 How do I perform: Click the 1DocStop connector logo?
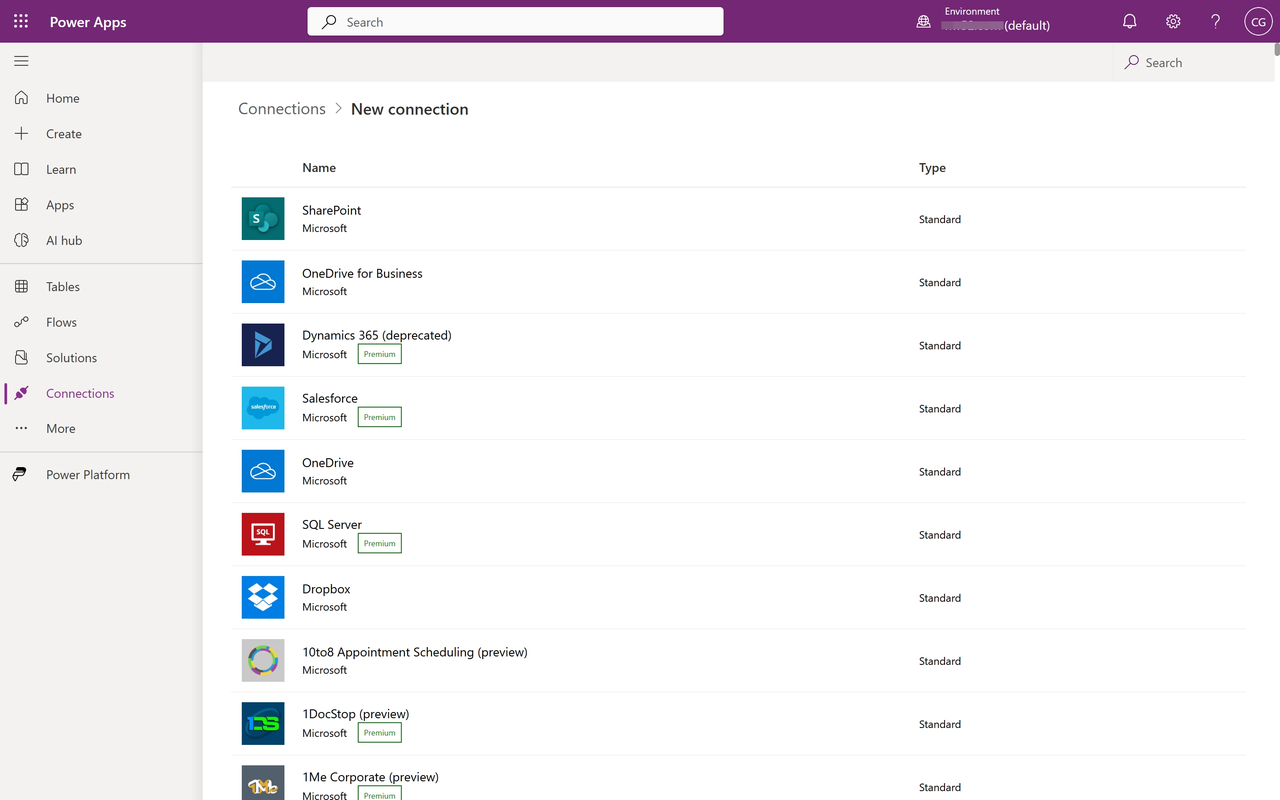[263, 722]
